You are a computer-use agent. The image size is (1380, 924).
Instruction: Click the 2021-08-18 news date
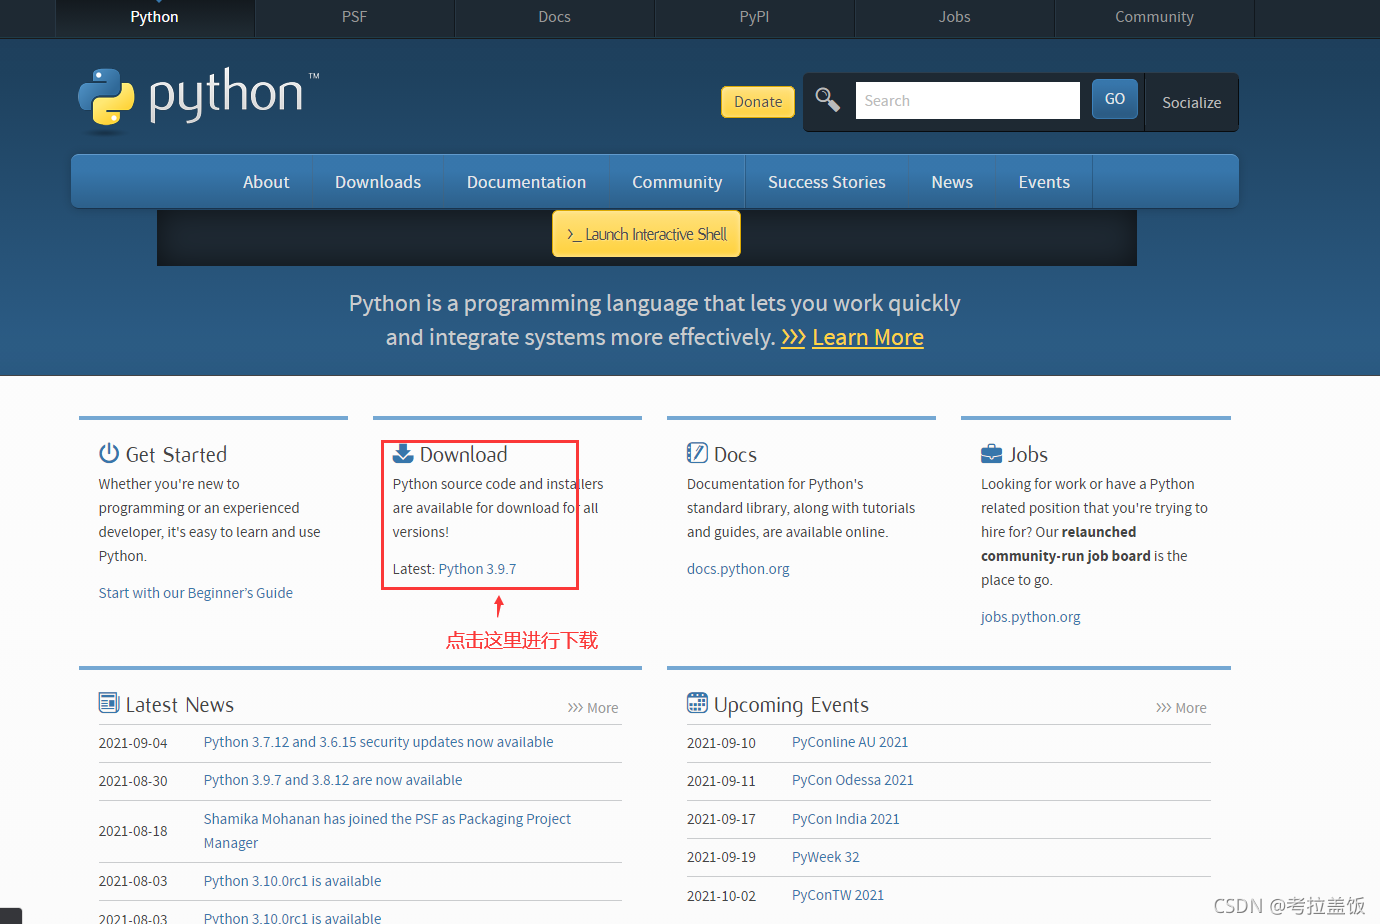(133, 831)
